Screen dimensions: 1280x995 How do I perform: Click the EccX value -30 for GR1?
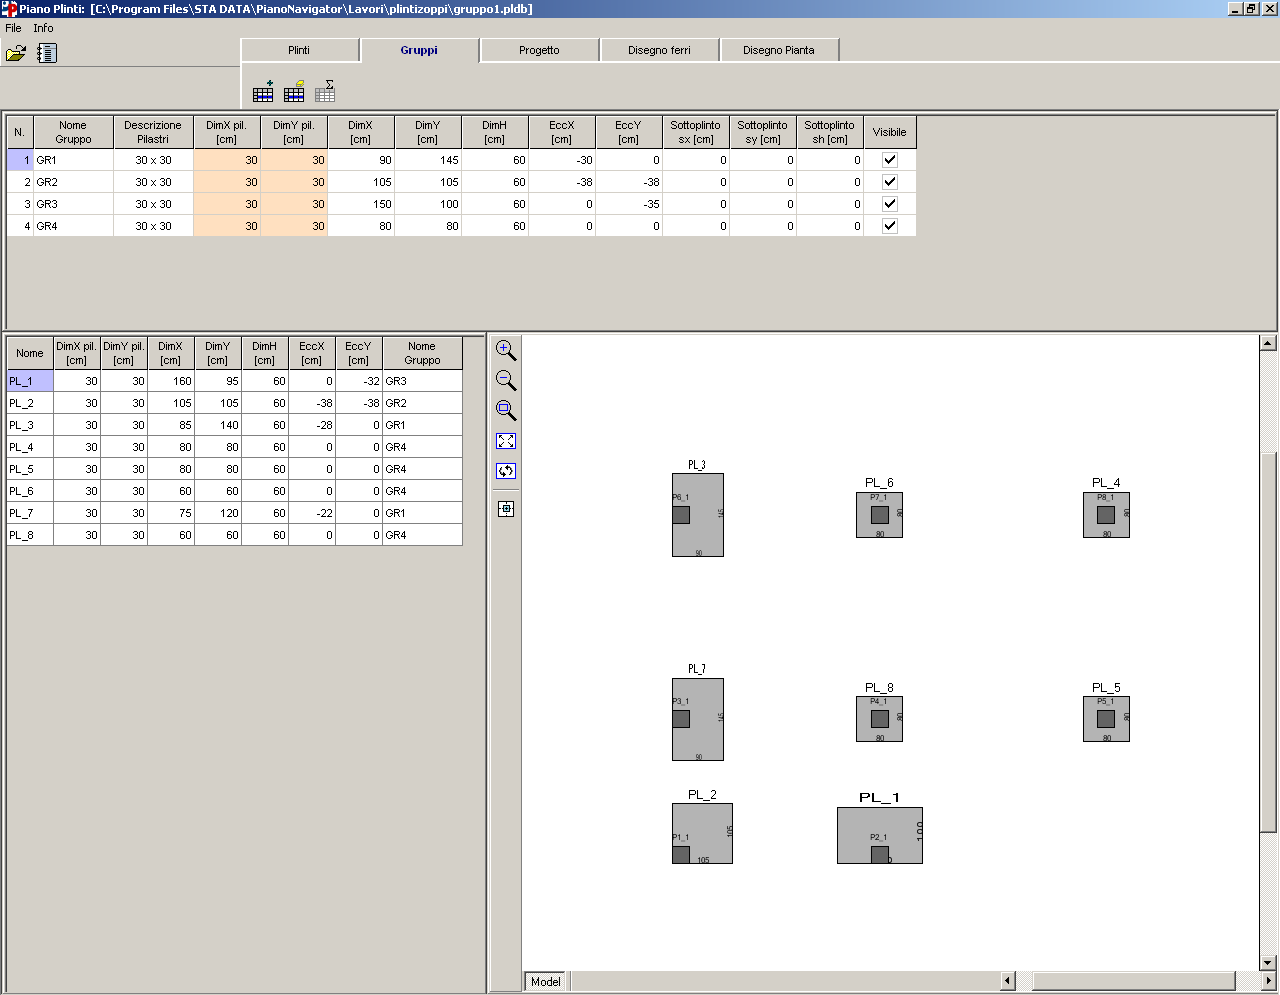562,160
